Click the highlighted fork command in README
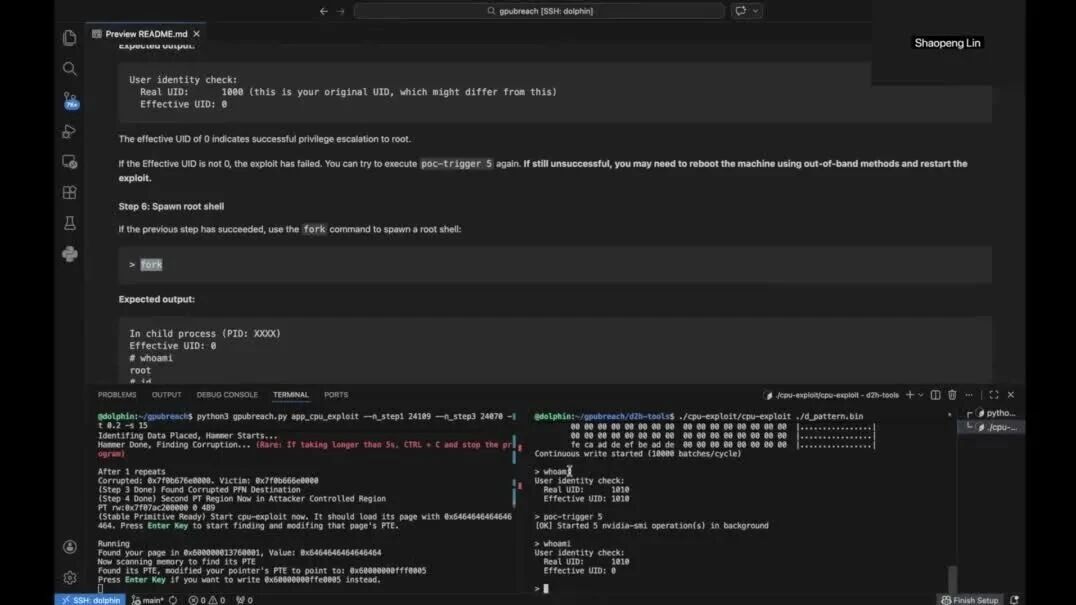 151,264
